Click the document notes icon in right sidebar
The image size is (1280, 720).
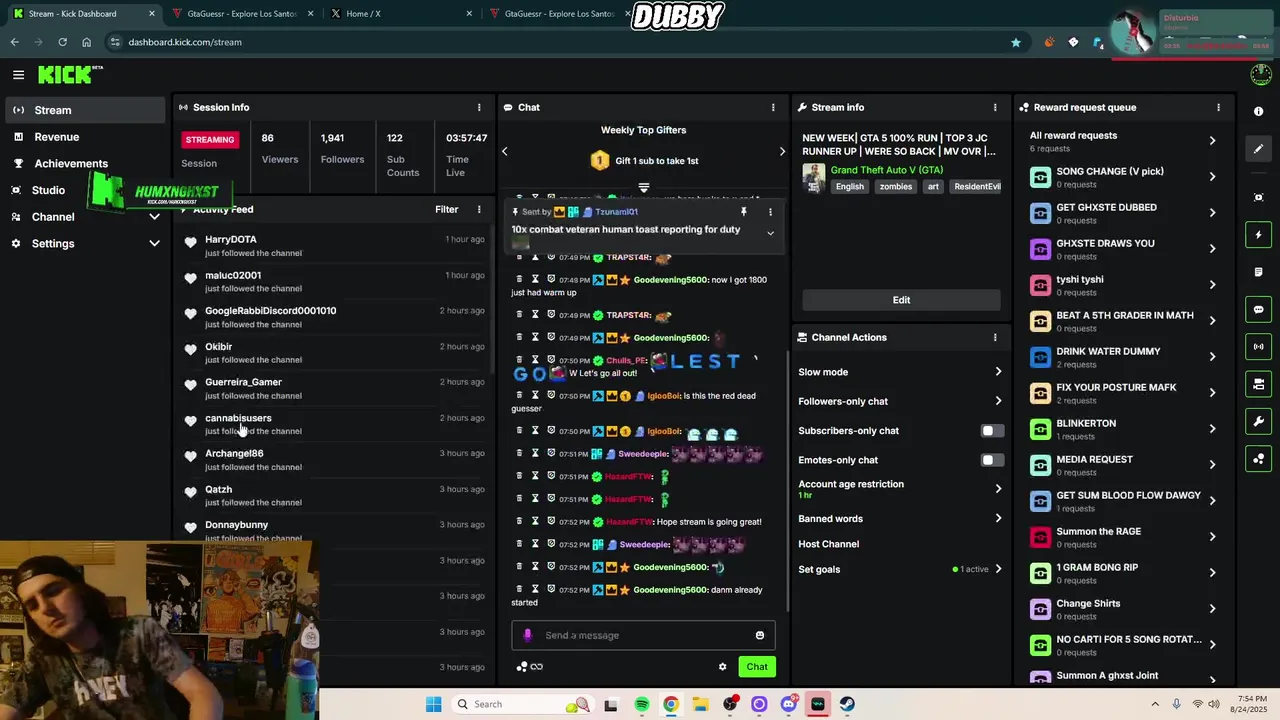1259,272
